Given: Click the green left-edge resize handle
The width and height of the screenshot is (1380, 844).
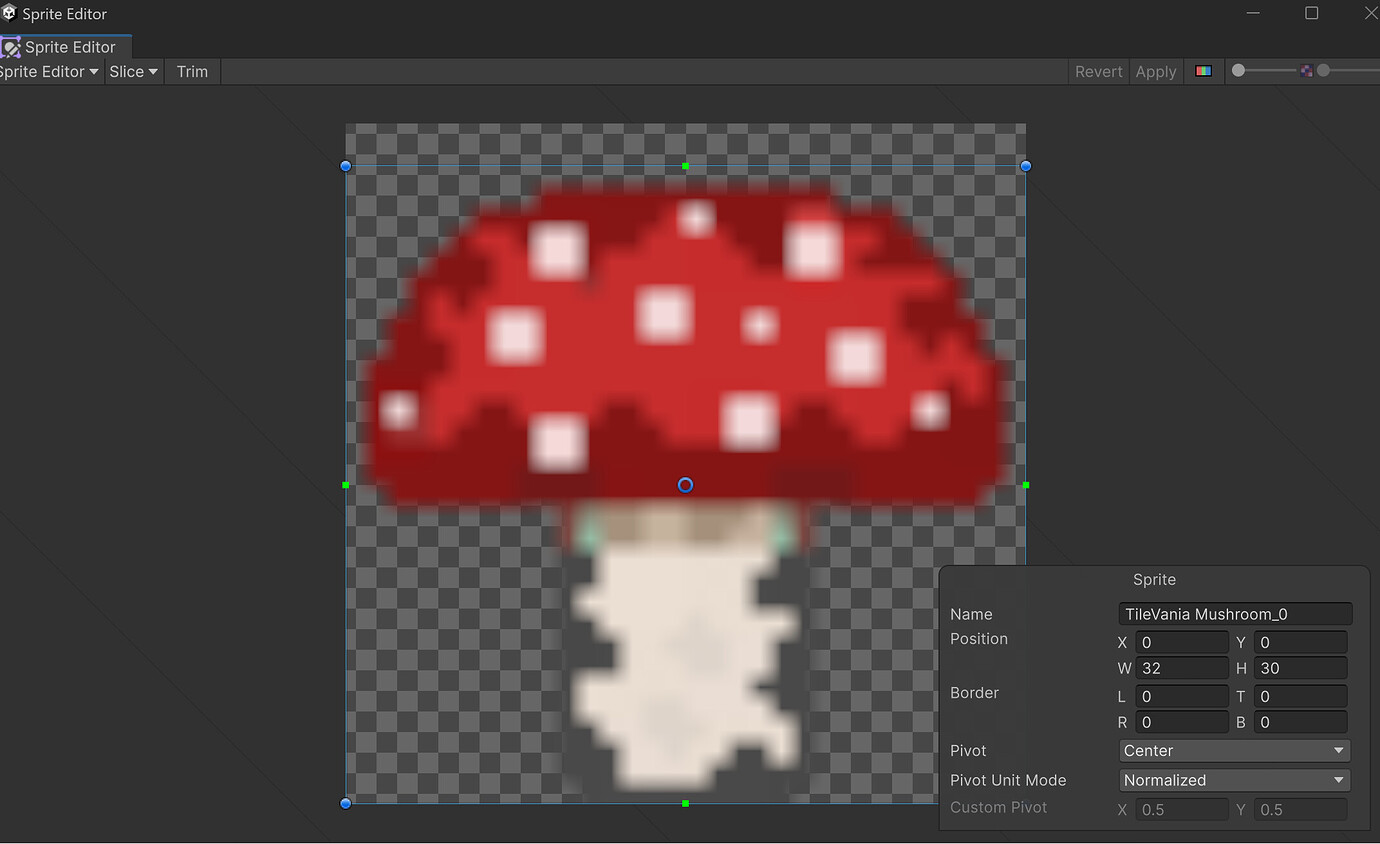Looking at the screenshot, I should coord(345,485).
